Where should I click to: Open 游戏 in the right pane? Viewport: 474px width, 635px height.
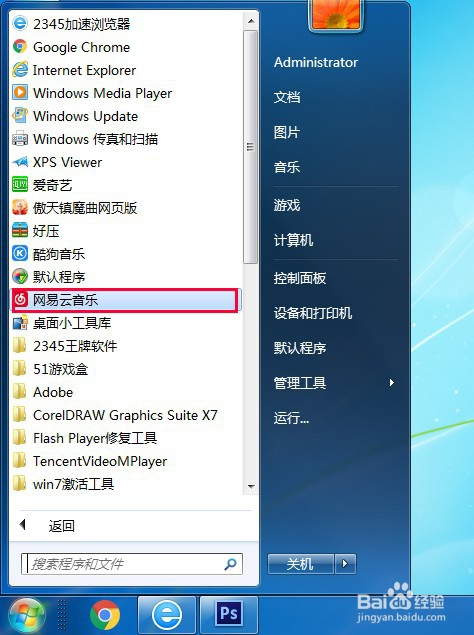pyautogui.click(x=287, y=205)
